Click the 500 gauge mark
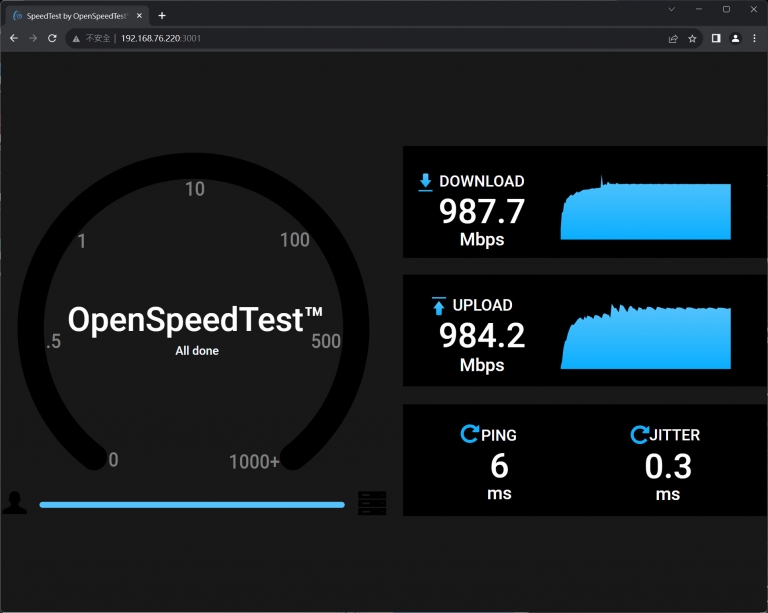768x613 pixels. (x=326, y=341)
